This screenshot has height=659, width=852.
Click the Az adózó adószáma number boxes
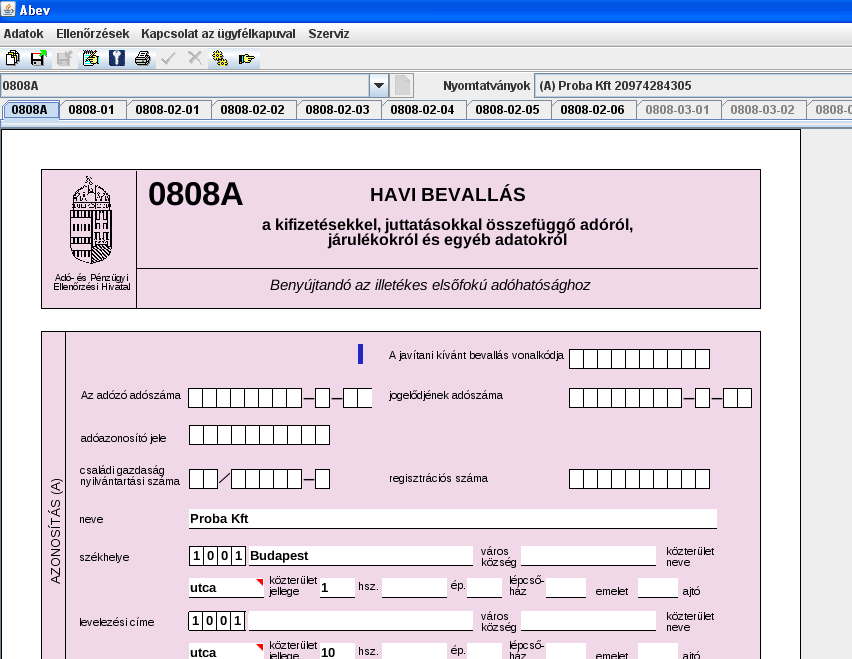(280, 398)
